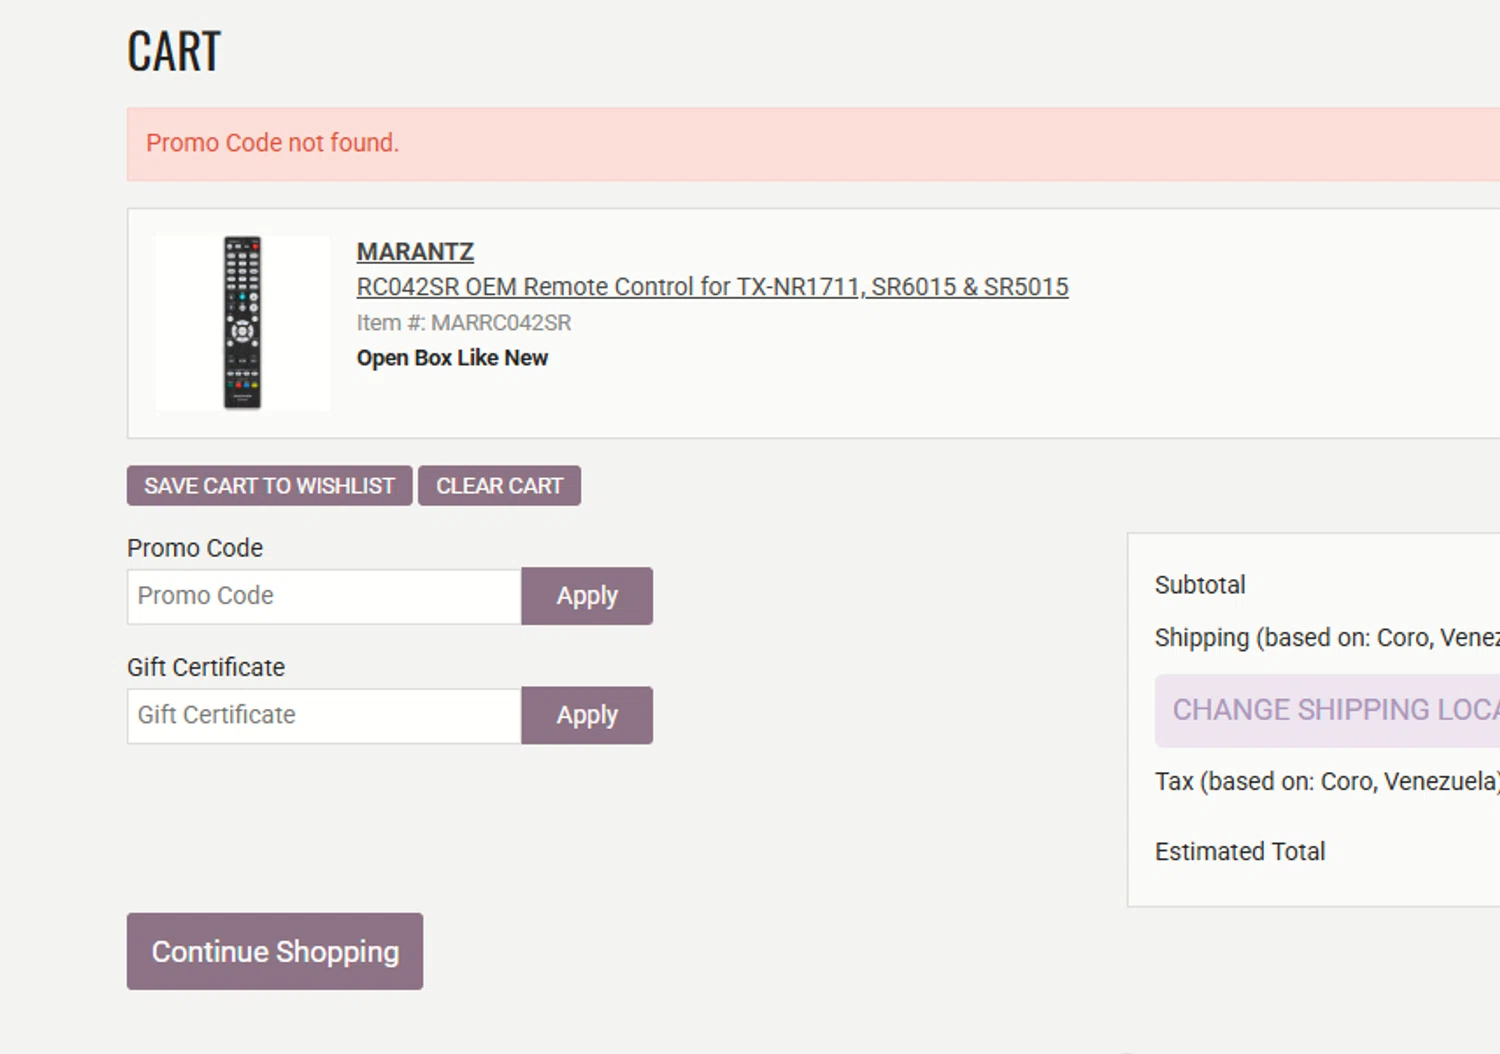Select the 'Promo Code' field label
The image size is (1500, 1054).
click(195, 548)
